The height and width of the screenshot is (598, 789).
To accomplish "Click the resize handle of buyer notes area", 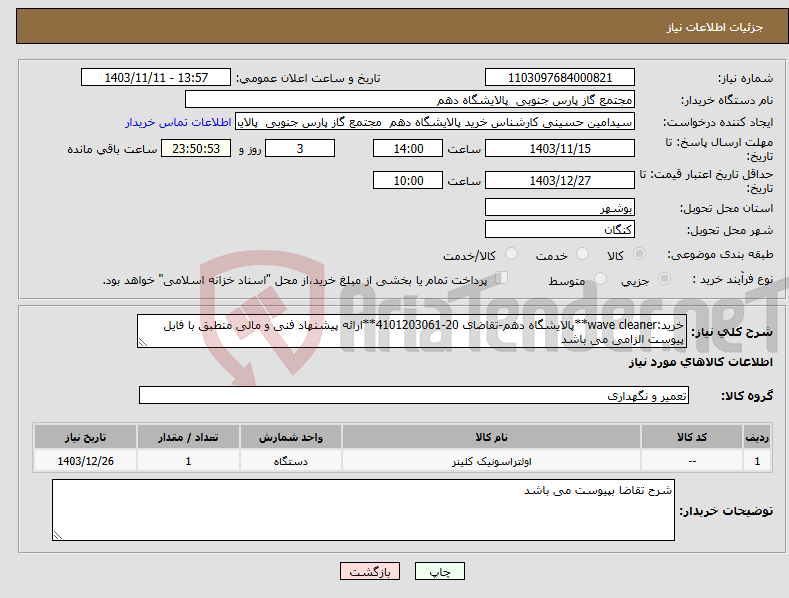I will tap(58, 536).
